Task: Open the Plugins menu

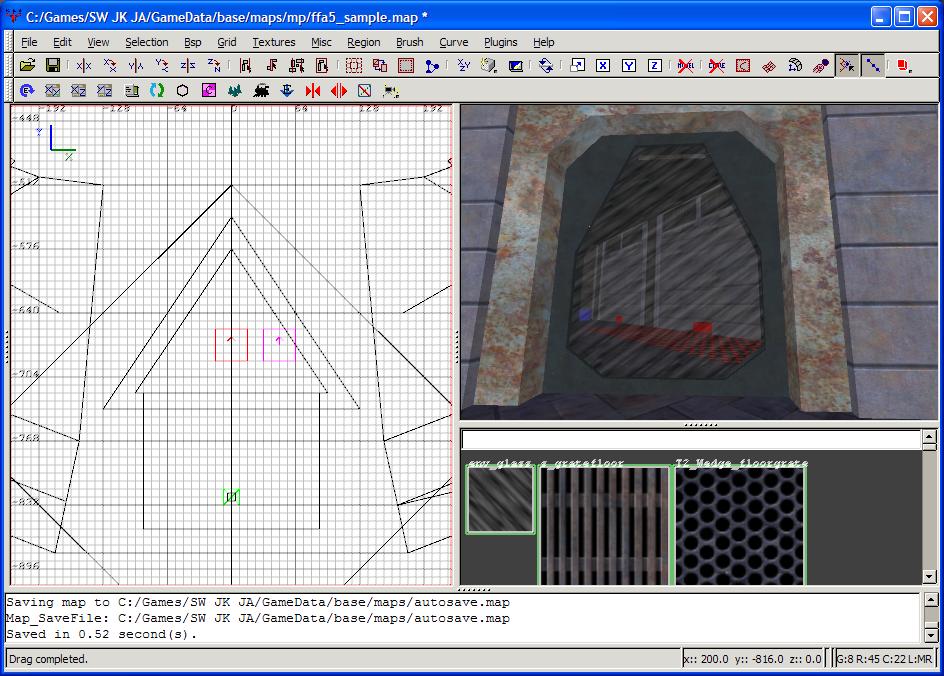Action: pyautogui.click(x=500, y=42)
